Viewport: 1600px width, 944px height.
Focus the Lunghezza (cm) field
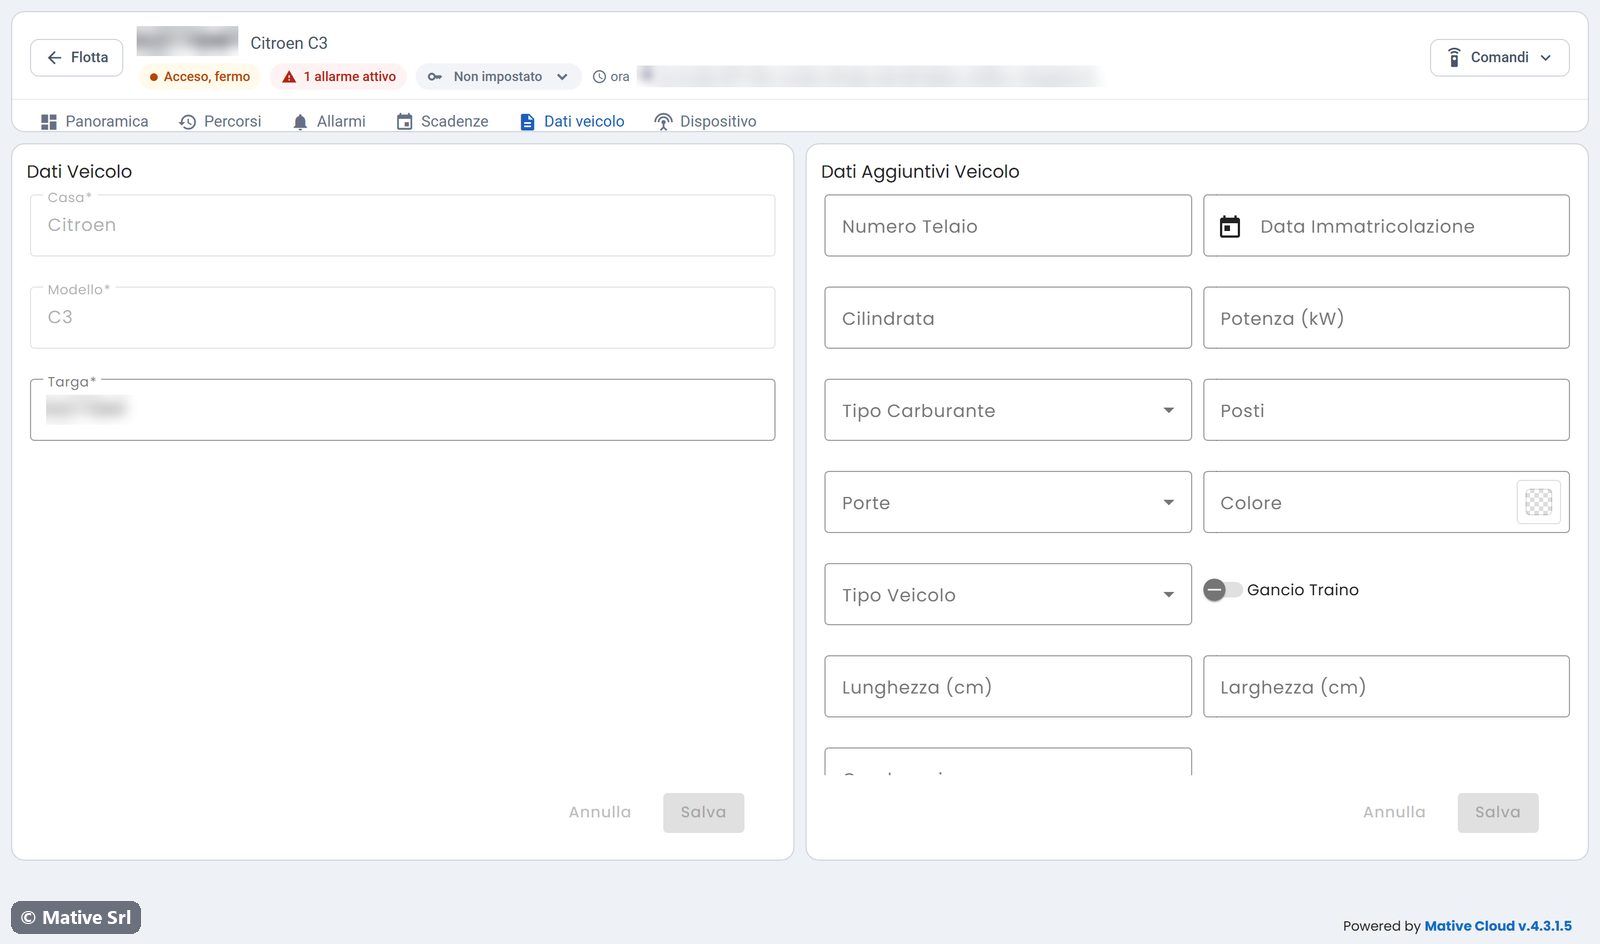tap(1008, 686)
